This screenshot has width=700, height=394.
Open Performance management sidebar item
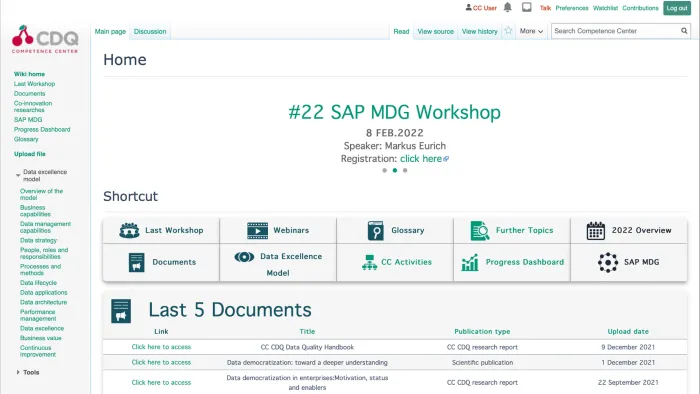38,315
